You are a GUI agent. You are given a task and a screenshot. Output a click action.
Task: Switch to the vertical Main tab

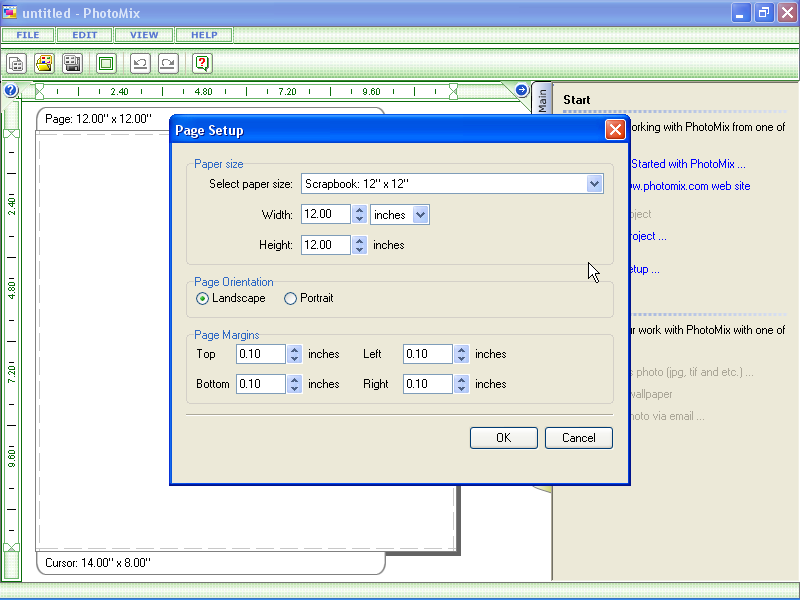point(542,100)
